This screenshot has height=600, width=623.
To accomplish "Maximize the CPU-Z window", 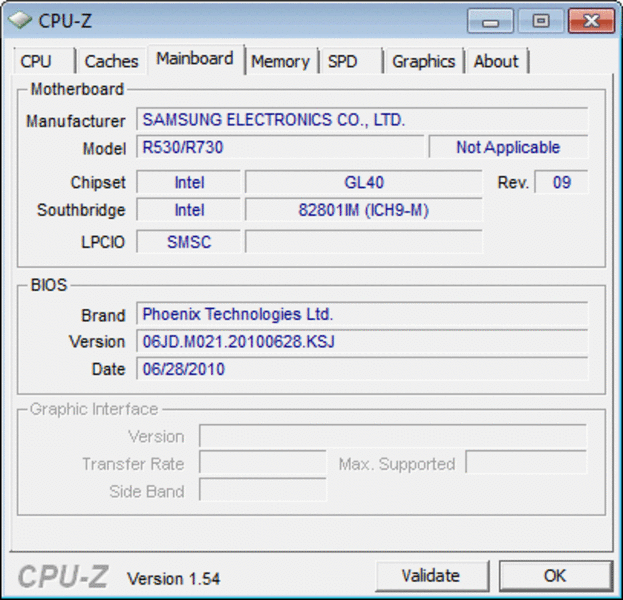I will coord(540,21).
